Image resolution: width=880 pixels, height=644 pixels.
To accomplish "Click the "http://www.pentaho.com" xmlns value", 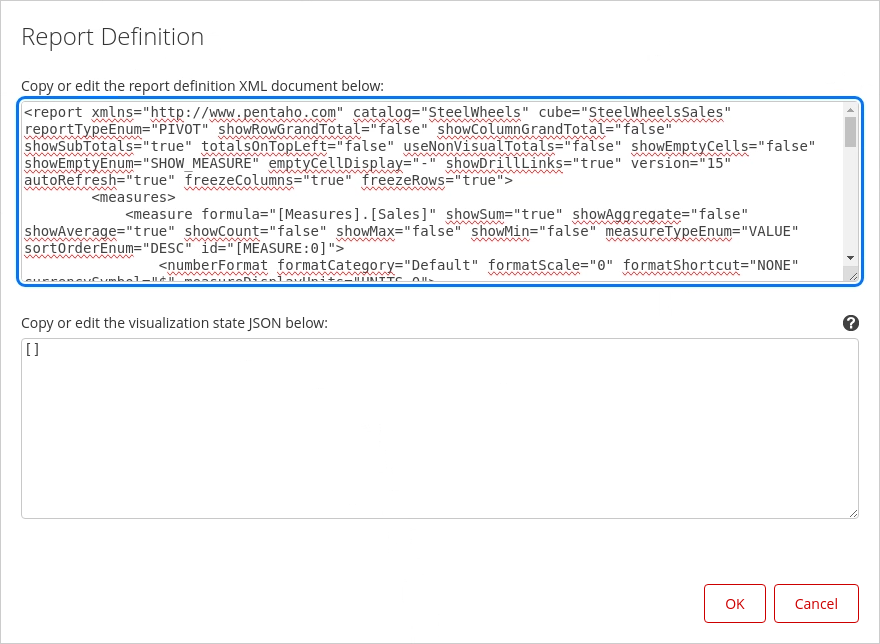I will (247, 112).
